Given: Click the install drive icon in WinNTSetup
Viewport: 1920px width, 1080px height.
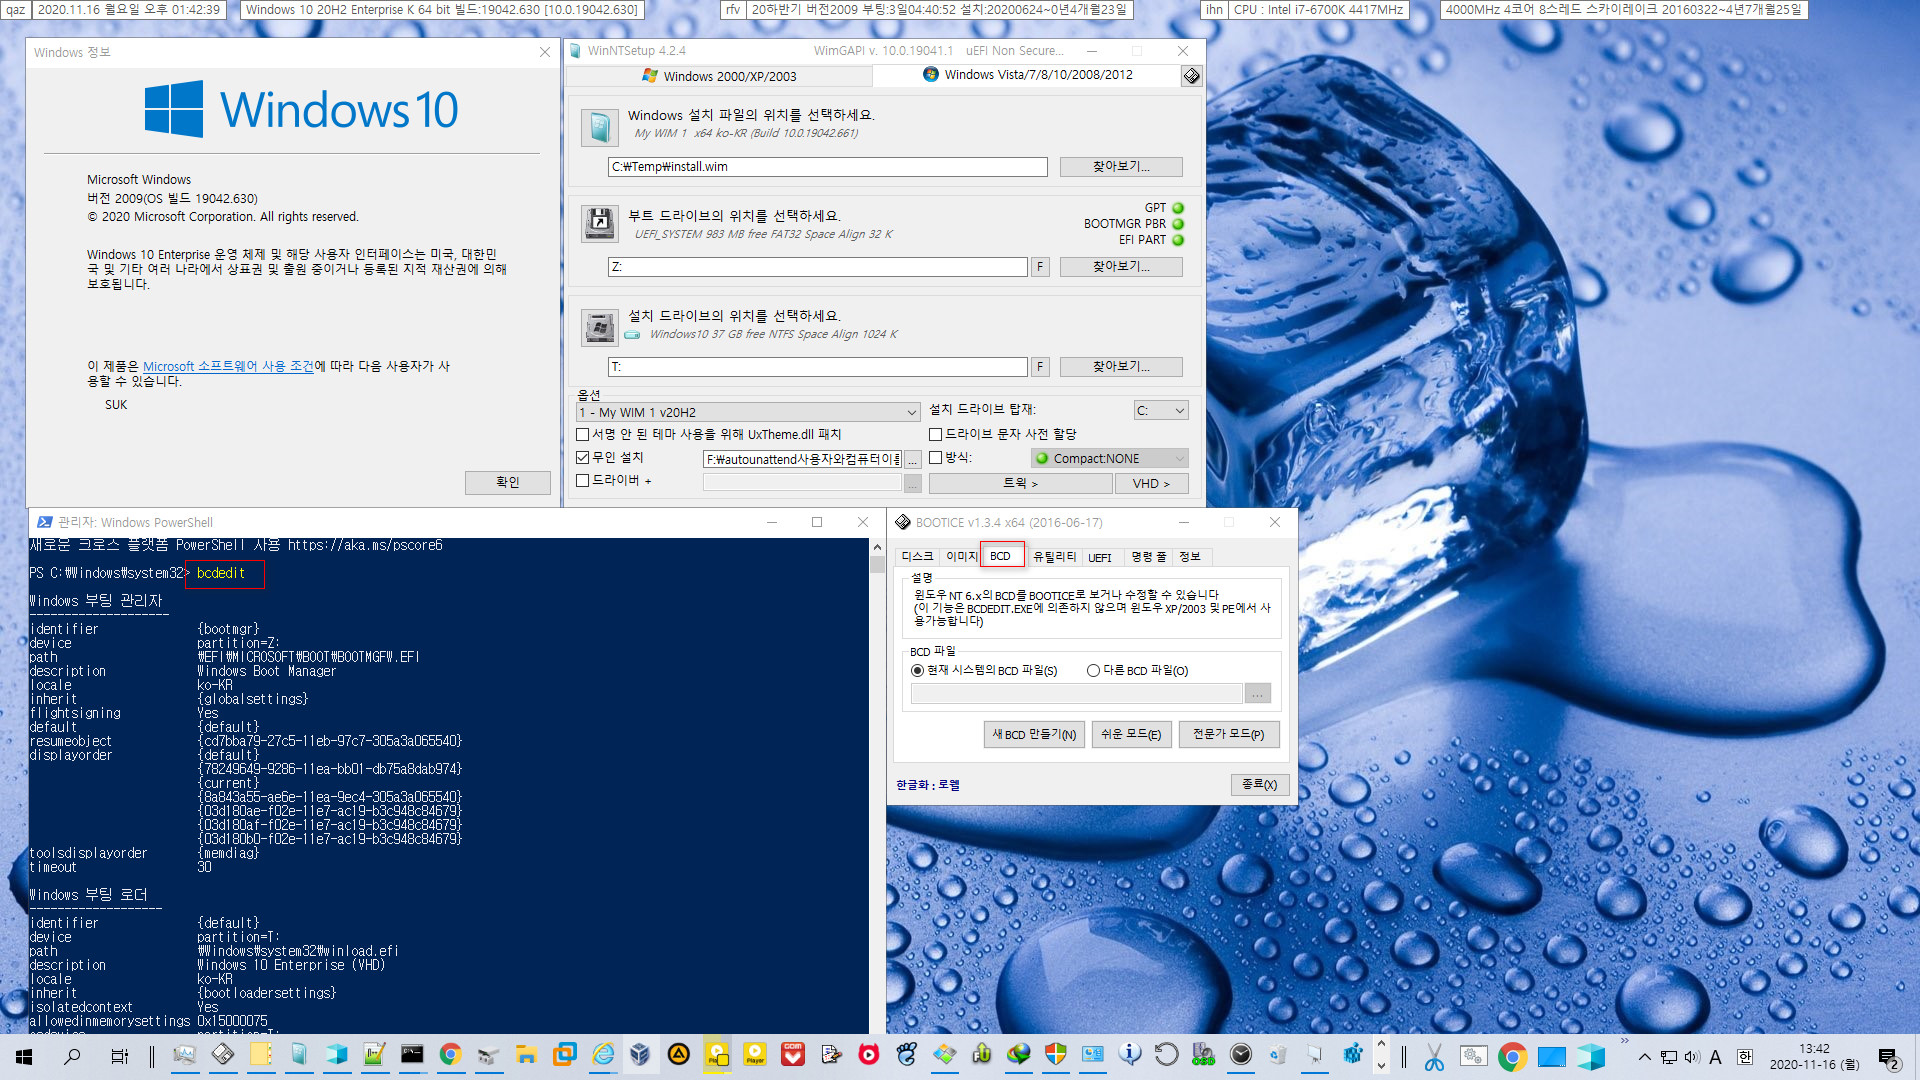Looking at the screenshot, I should pyautogui.click(x=599, y=327).
